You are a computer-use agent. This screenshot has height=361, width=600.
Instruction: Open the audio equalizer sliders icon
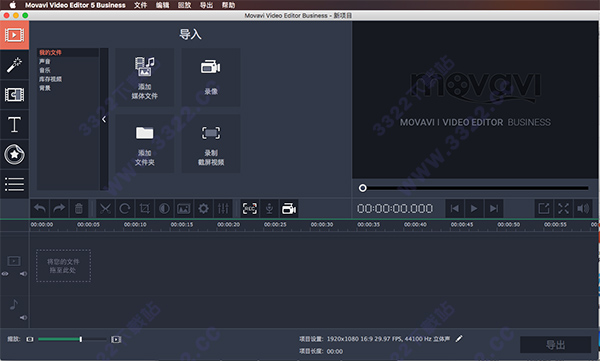pos(223,209)
